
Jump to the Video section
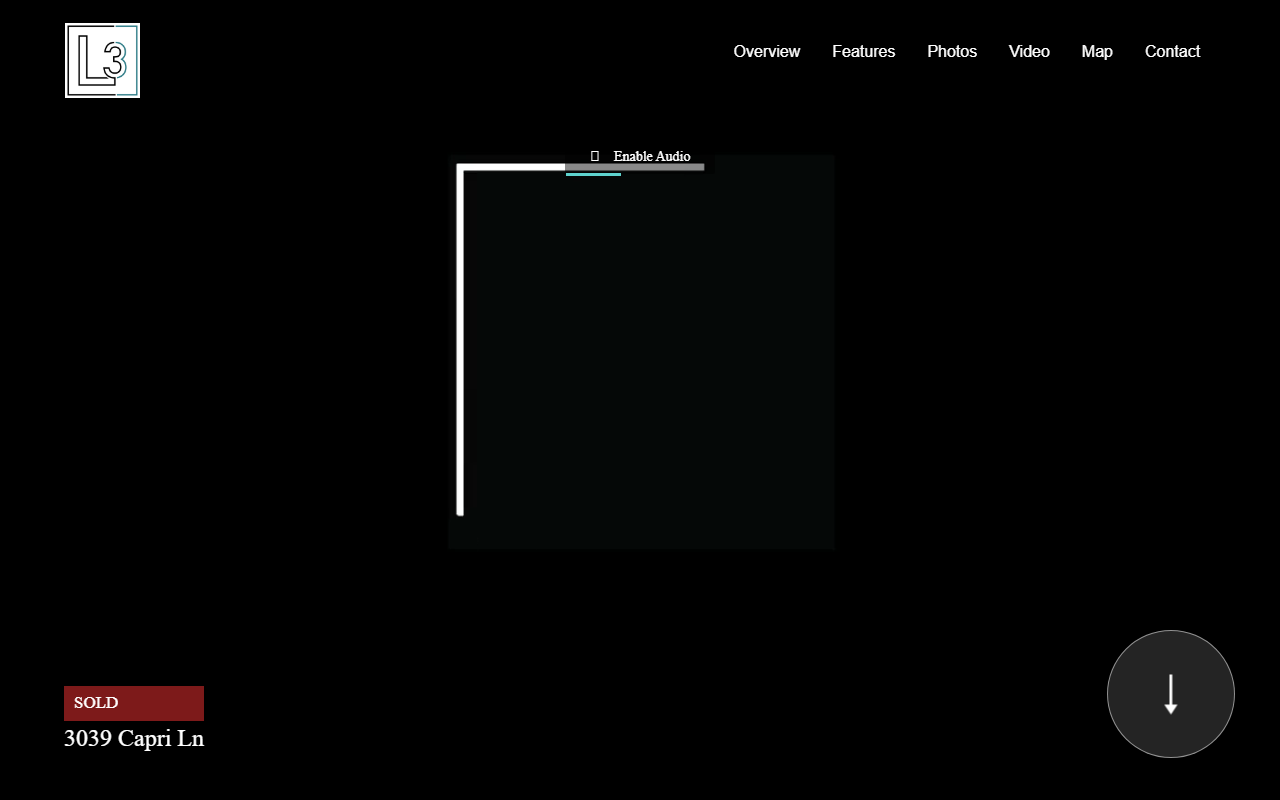coord(1029,51)
